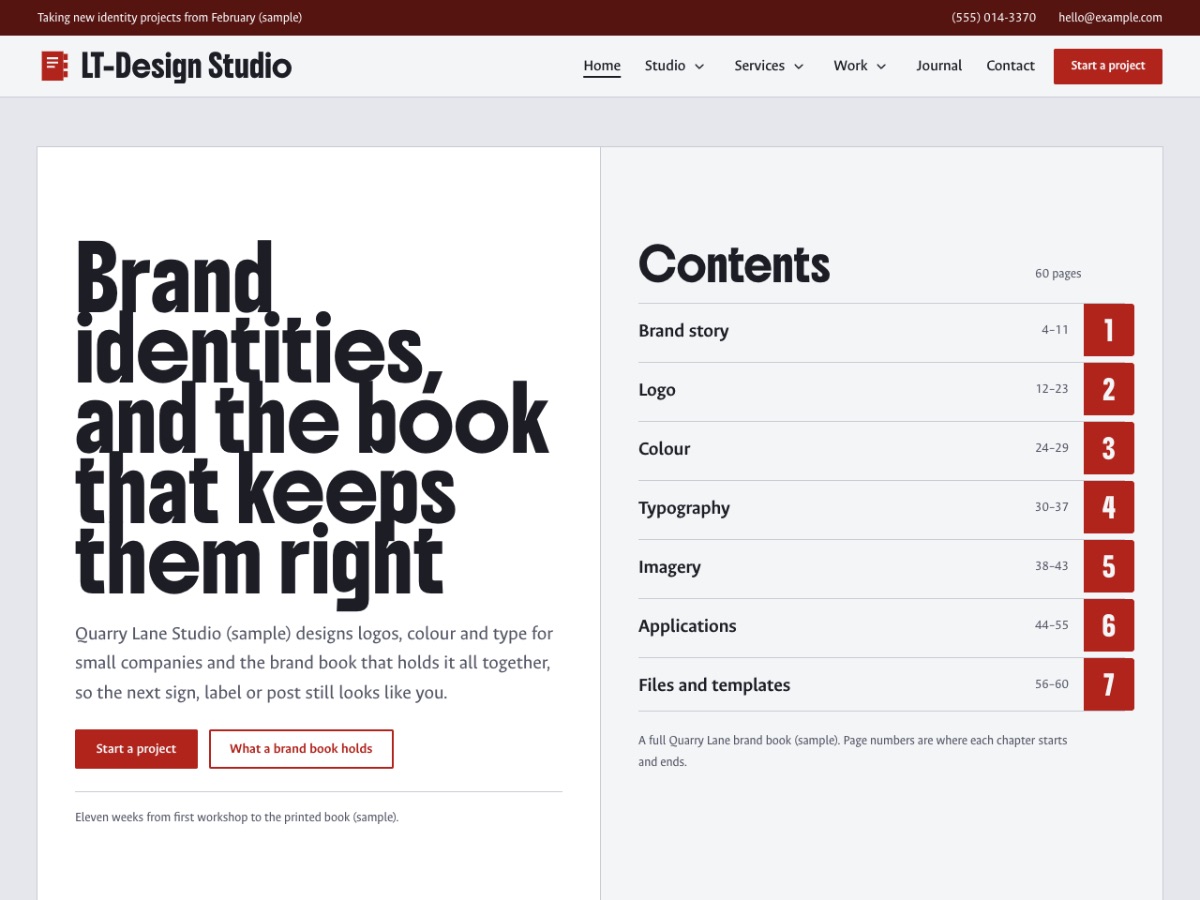The image size is (1200, 900).
Task: Open What a brand book holds
Action: [301, 749]
